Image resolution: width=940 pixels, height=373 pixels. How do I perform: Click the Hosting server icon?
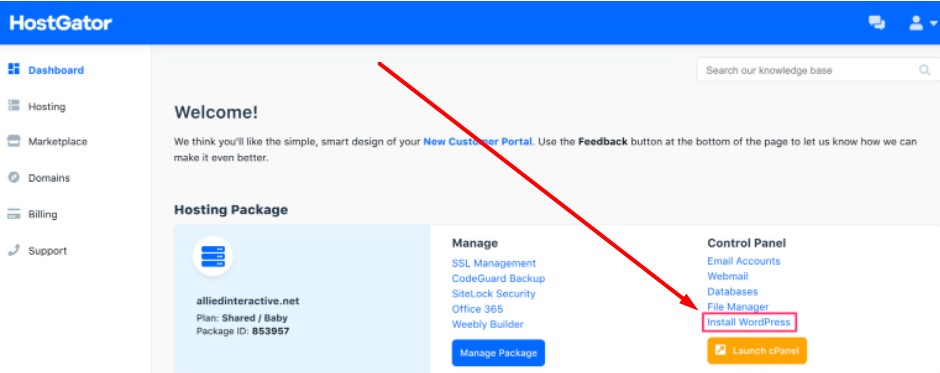coord(14,106)
